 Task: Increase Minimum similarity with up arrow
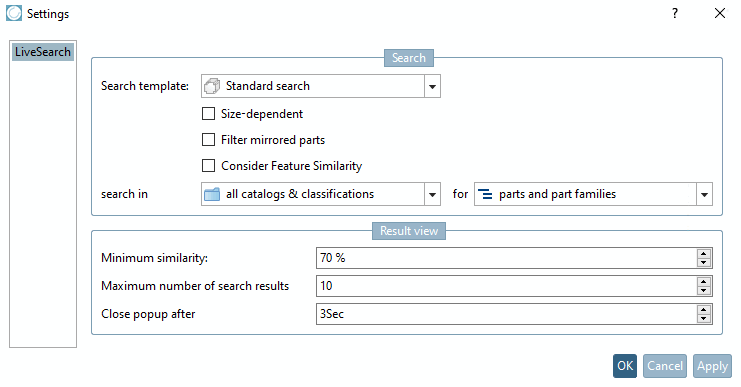704,253
